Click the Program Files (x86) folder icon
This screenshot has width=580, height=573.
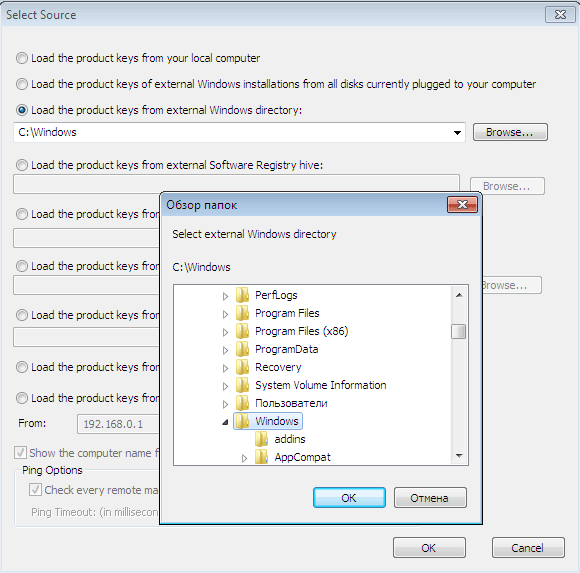242,331
